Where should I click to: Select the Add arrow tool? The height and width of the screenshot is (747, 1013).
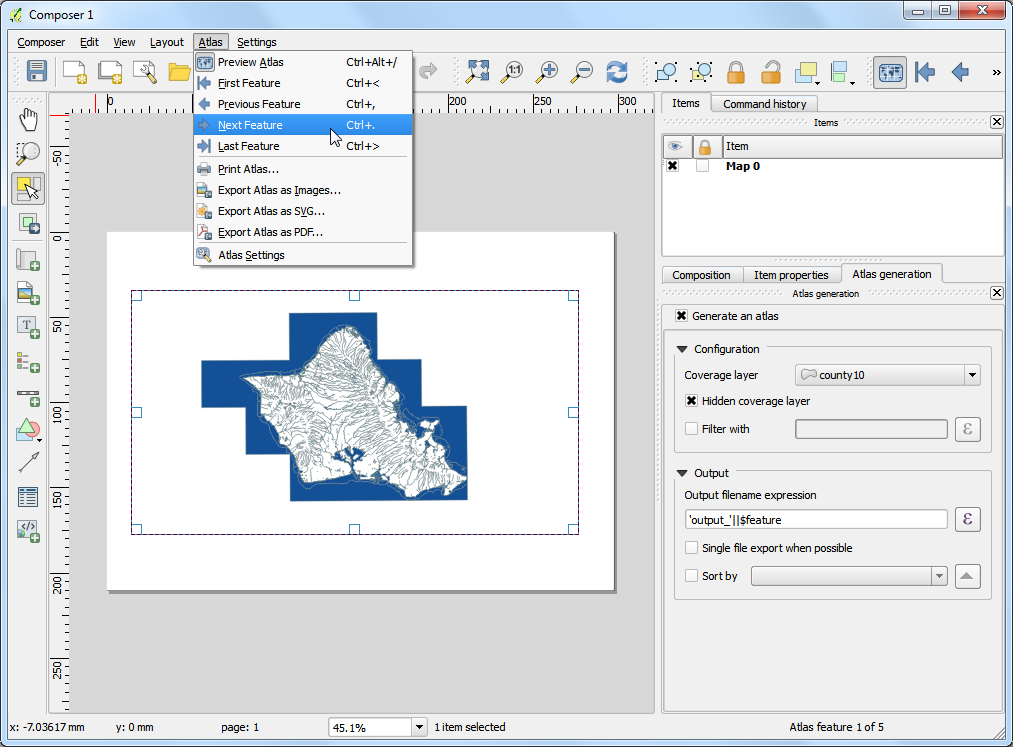click(28, 462)
